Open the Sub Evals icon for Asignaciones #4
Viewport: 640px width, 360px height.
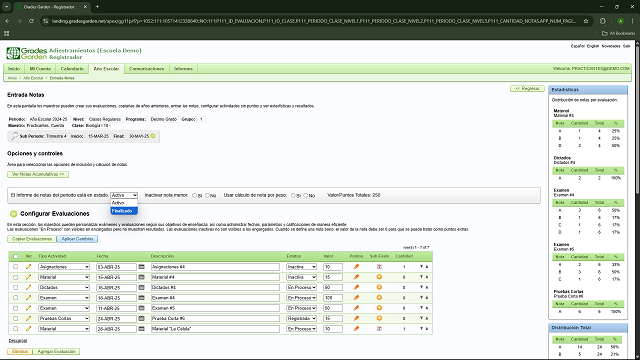pos(379,267)
